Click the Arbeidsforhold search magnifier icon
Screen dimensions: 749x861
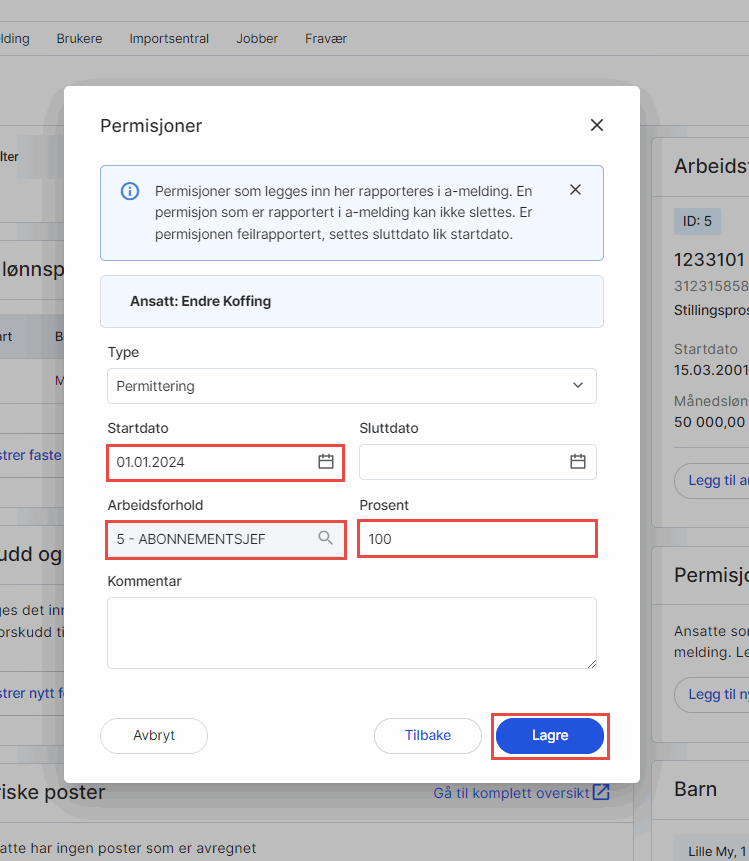click(x=325, y=538)
